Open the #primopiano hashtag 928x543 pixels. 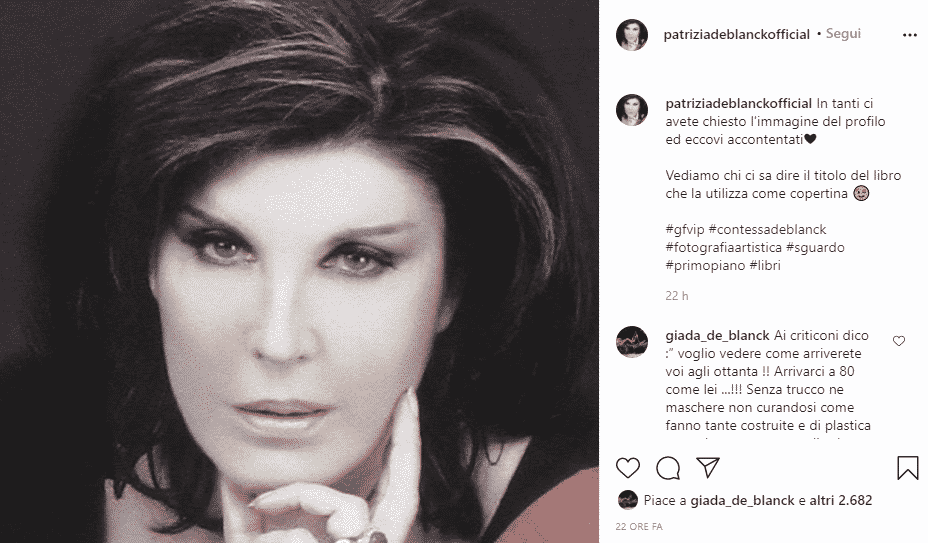coord(705,265)
